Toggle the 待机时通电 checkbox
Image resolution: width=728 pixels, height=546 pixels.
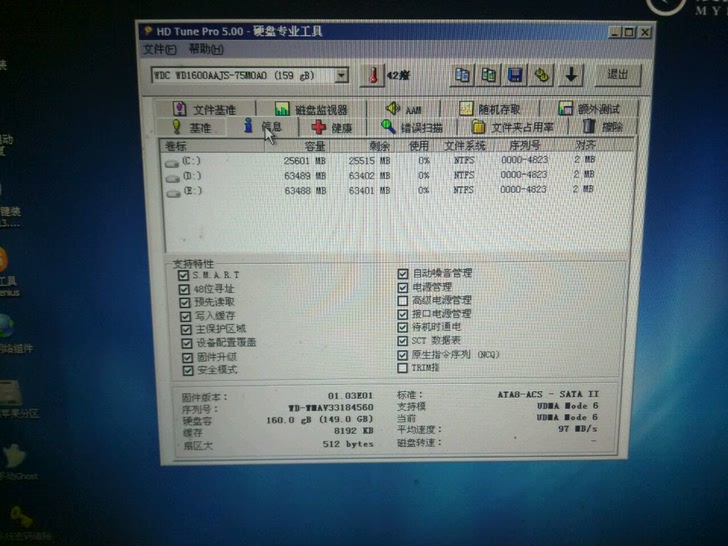pyautogui.click(x=403, y=328)
